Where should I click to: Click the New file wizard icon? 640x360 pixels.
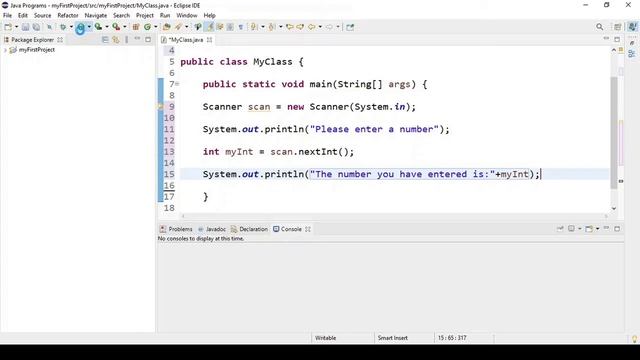click(x=8, y=27)
